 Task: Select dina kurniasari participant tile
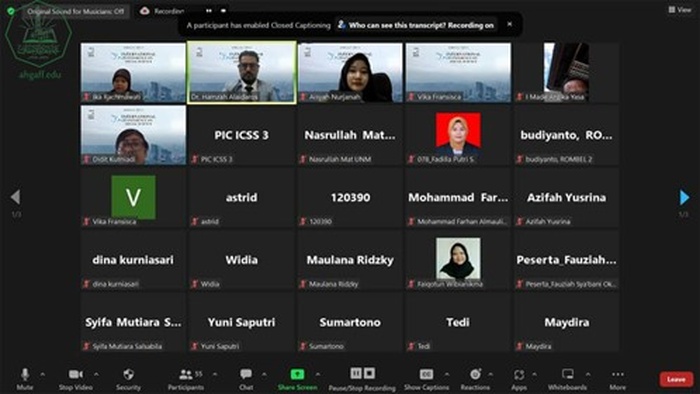tap(133, 260)
